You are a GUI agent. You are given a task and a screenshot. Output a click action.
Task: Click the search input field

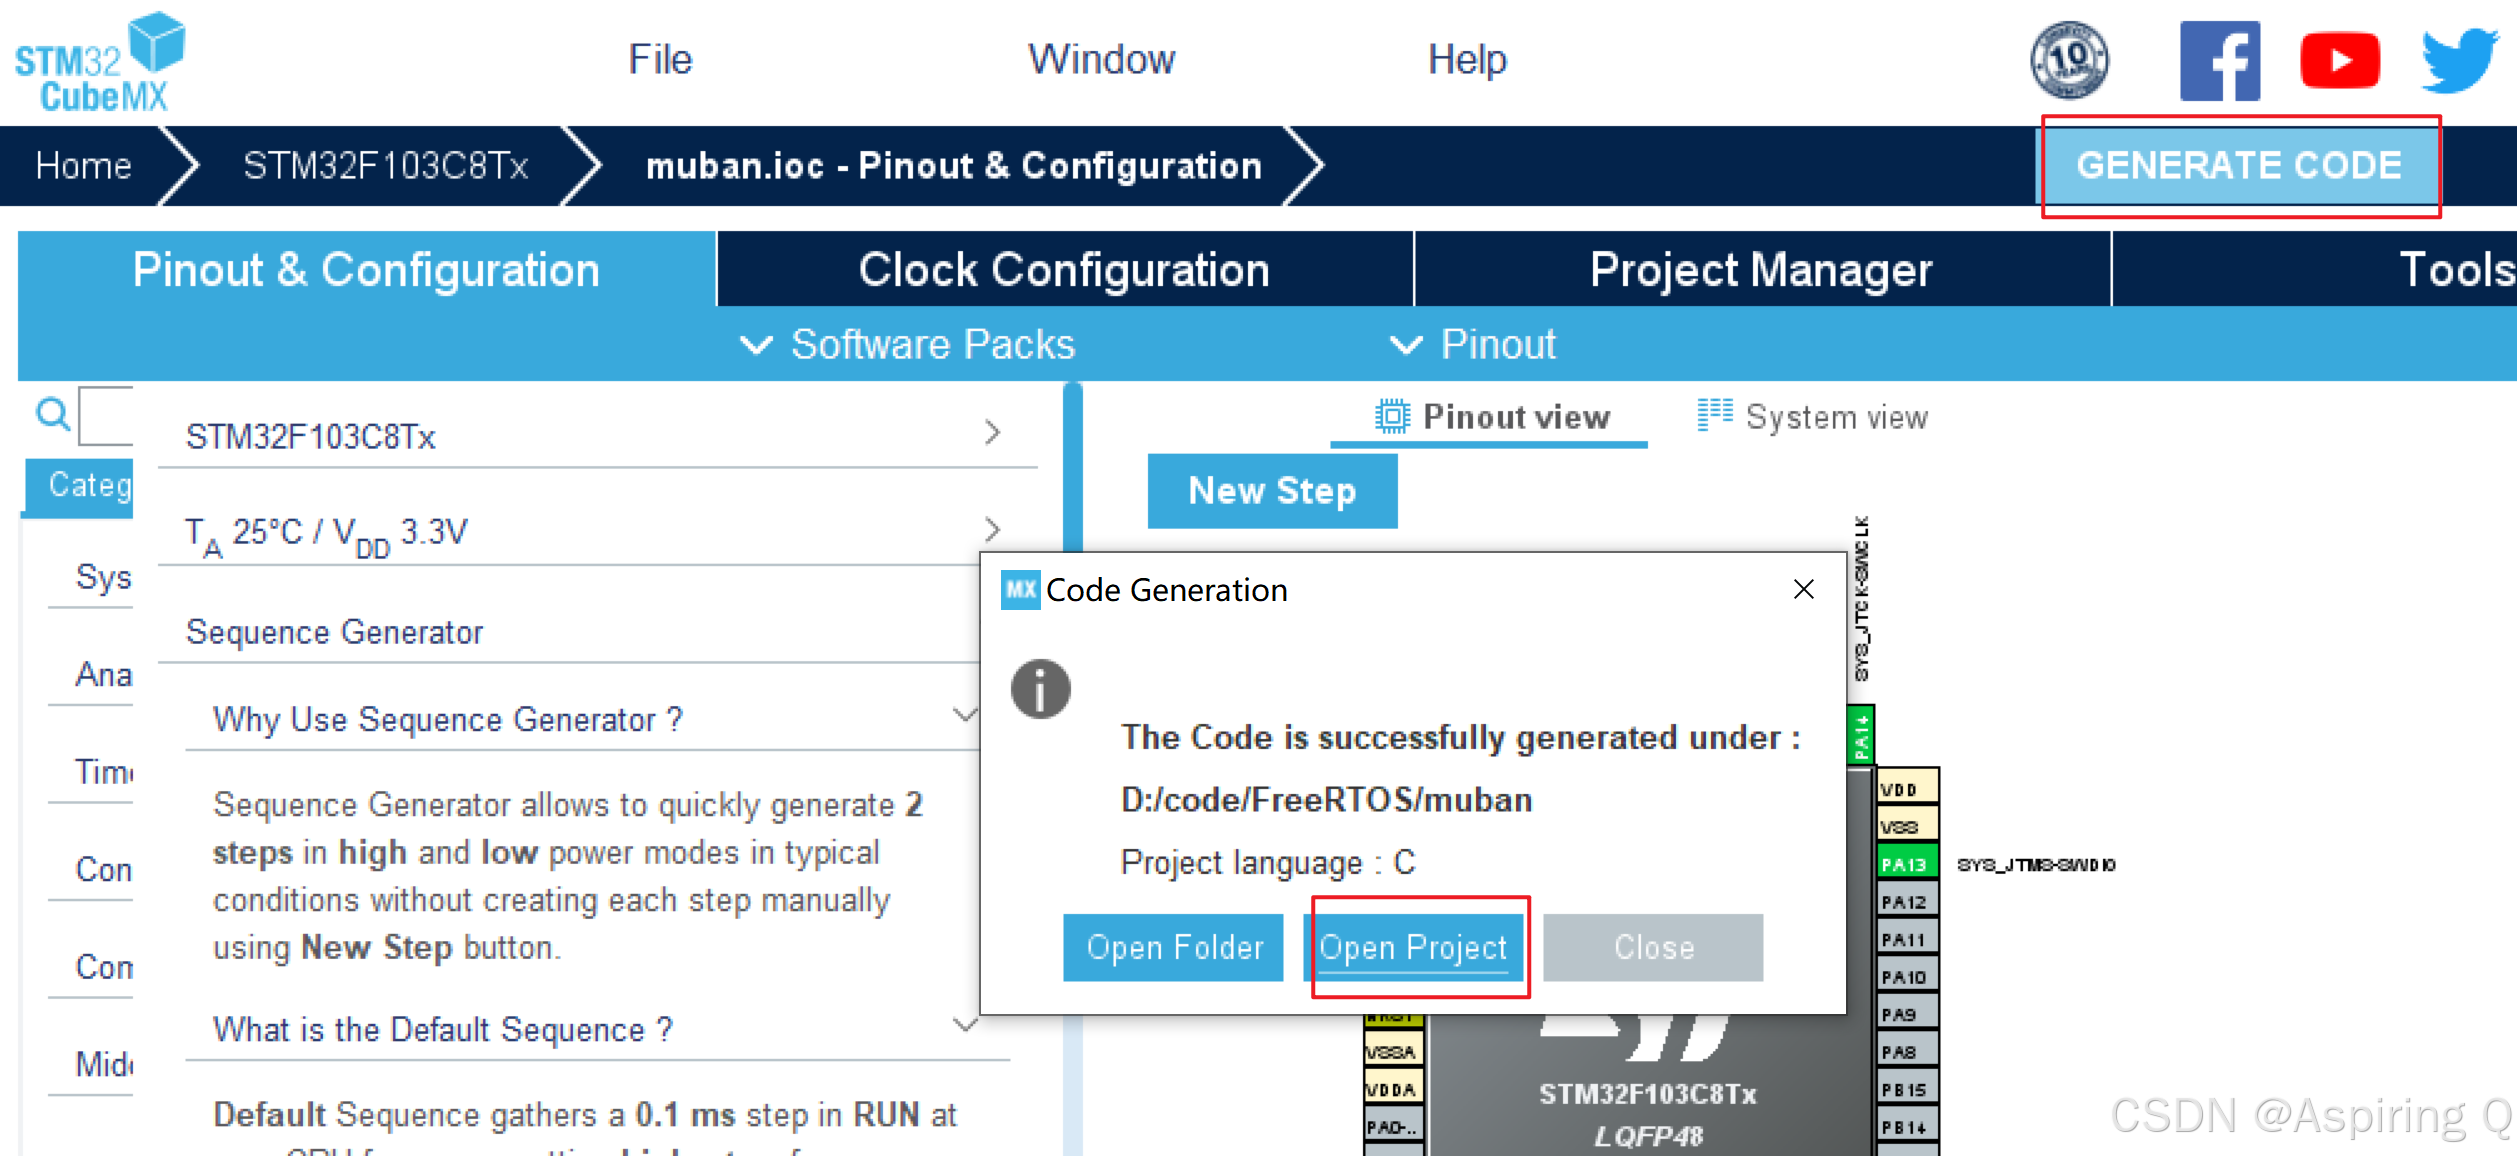click(x=106, y=415)
